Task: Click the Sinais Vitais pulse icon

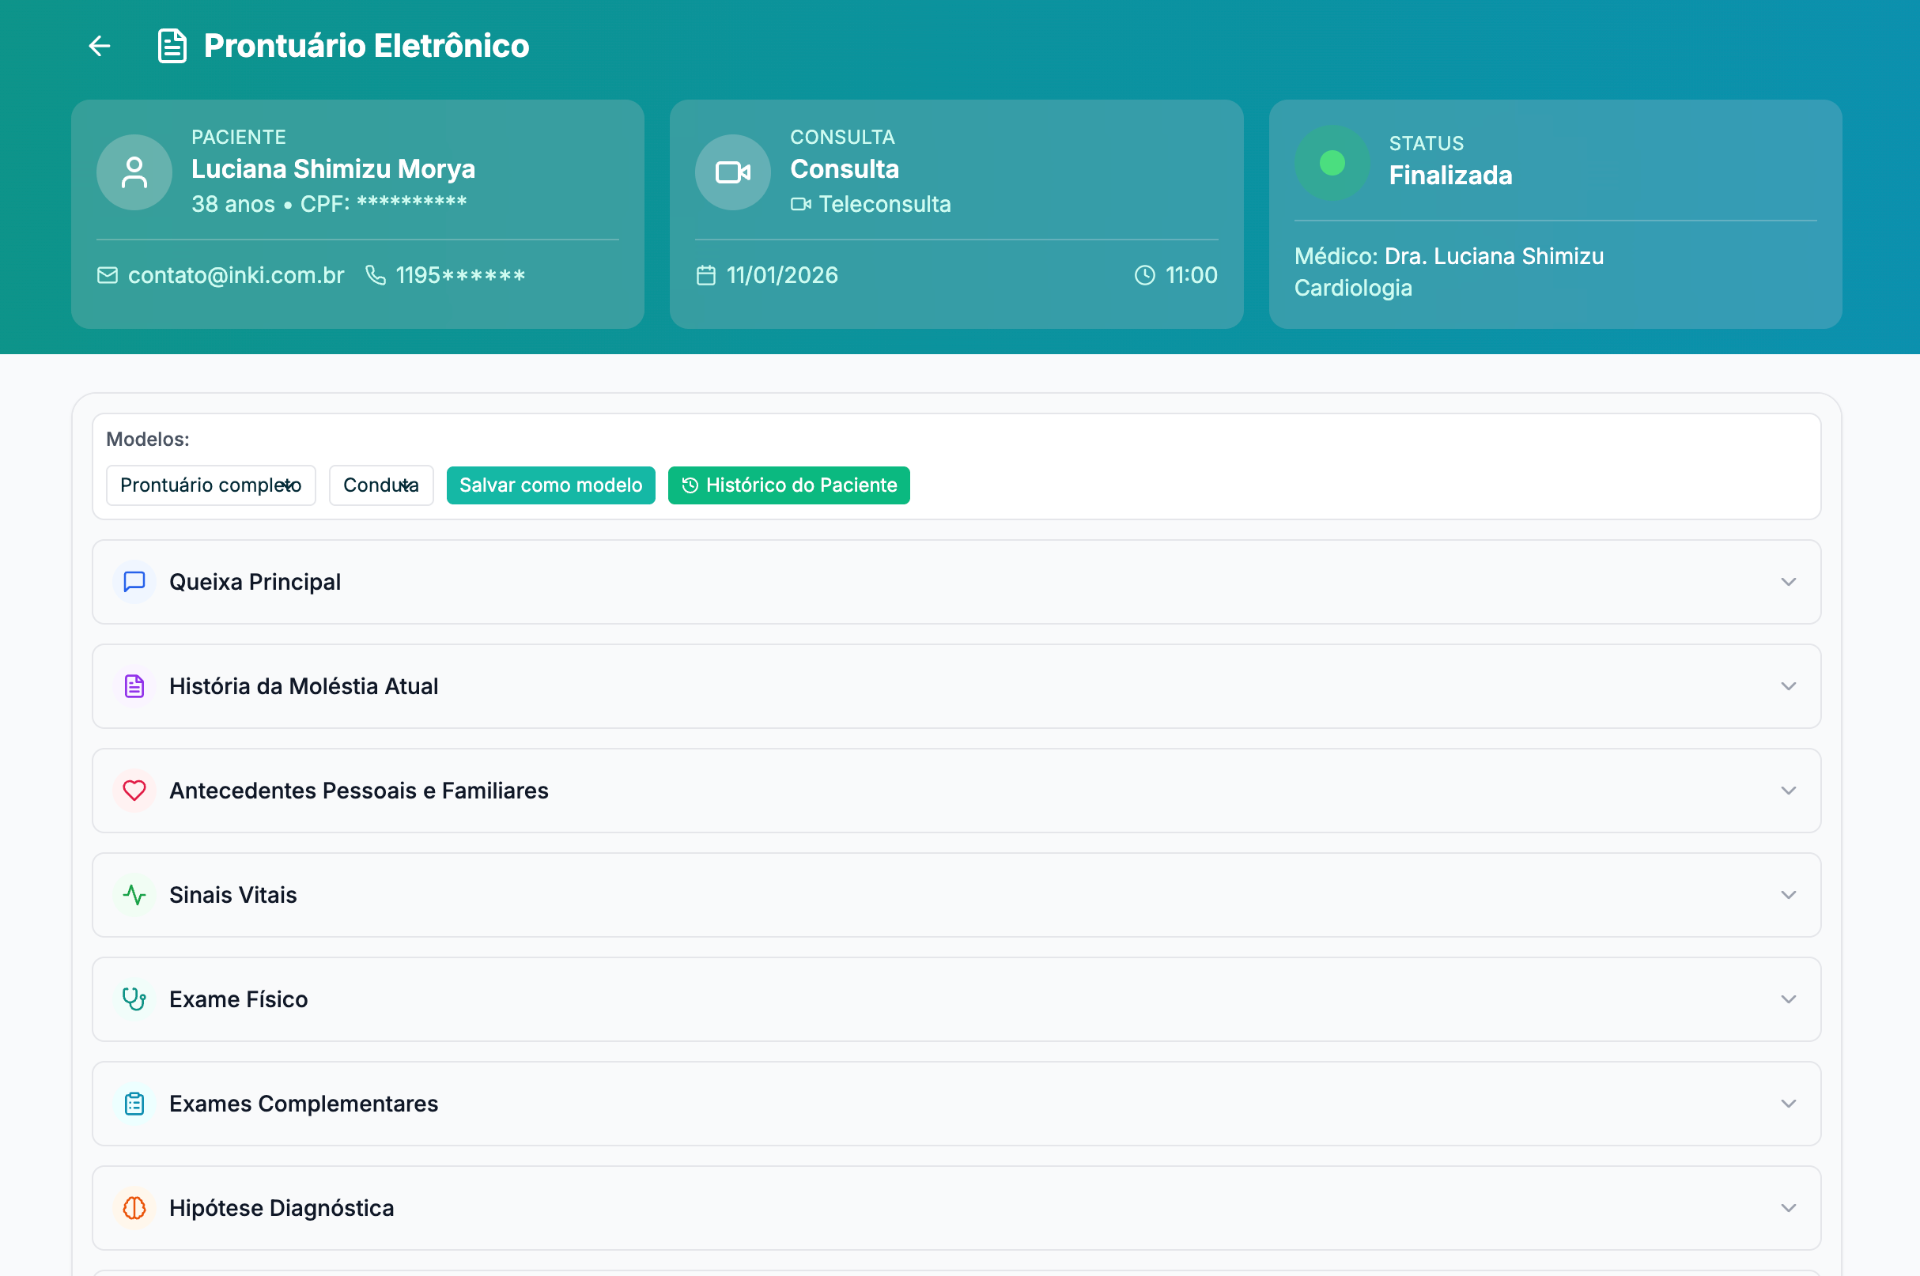Action: point(134,895)
